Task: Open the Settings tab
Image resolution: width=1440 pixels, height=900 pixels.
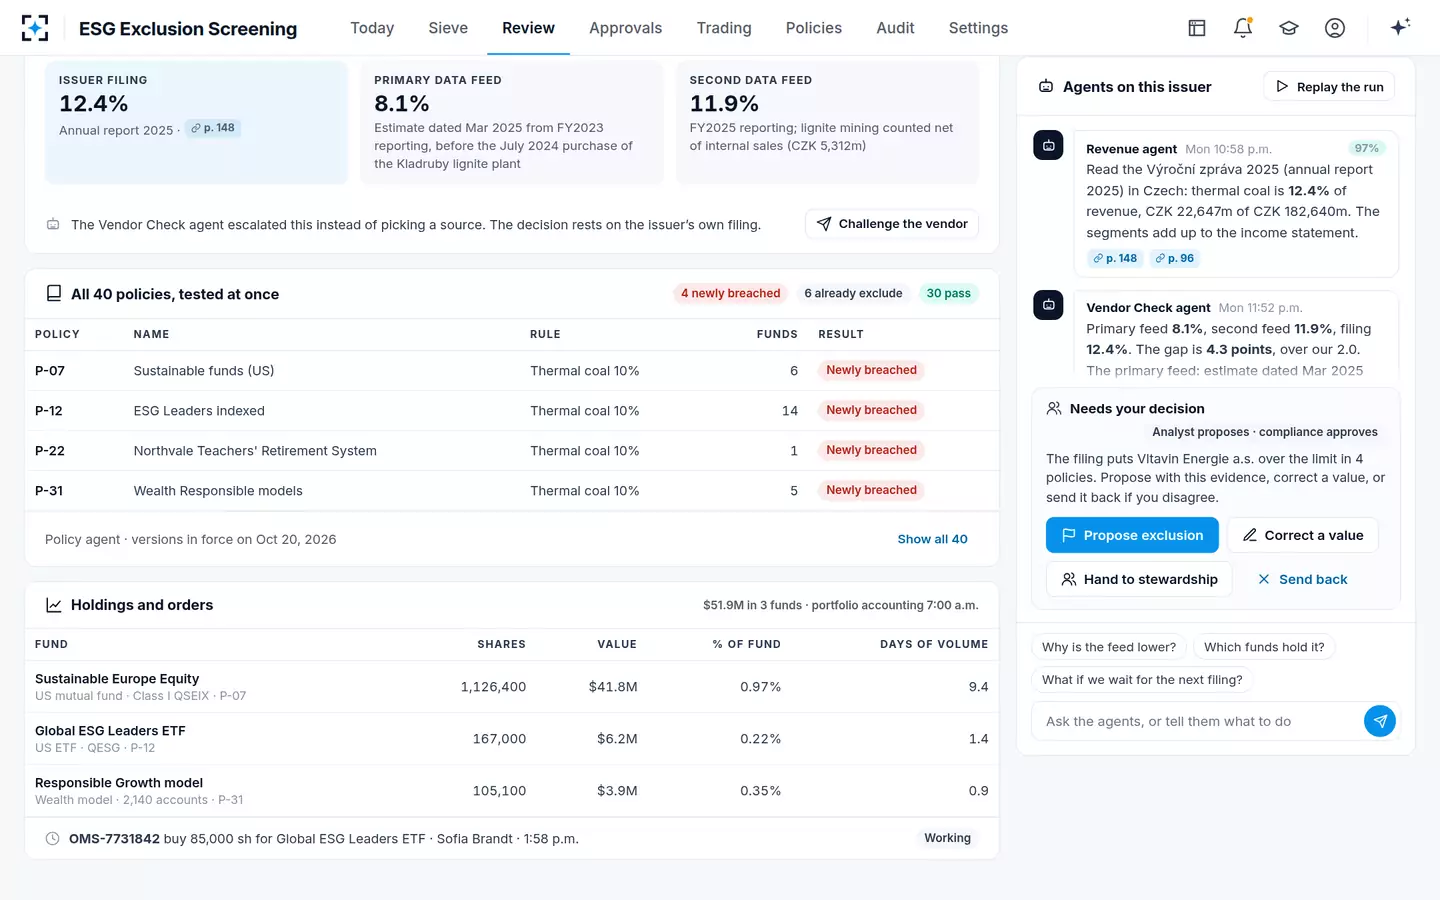Action: click(x=978, y=28)
